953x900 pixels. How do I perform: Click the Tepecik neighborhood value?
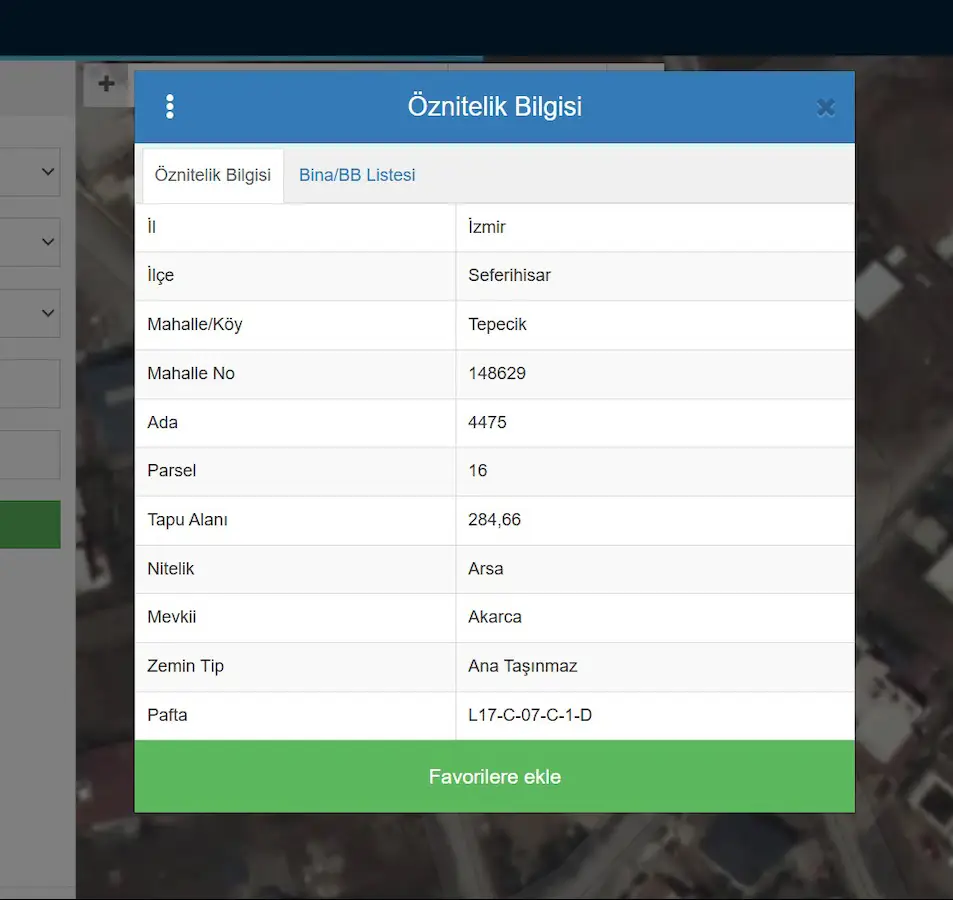pyautogui.click(x=497, y=325)
